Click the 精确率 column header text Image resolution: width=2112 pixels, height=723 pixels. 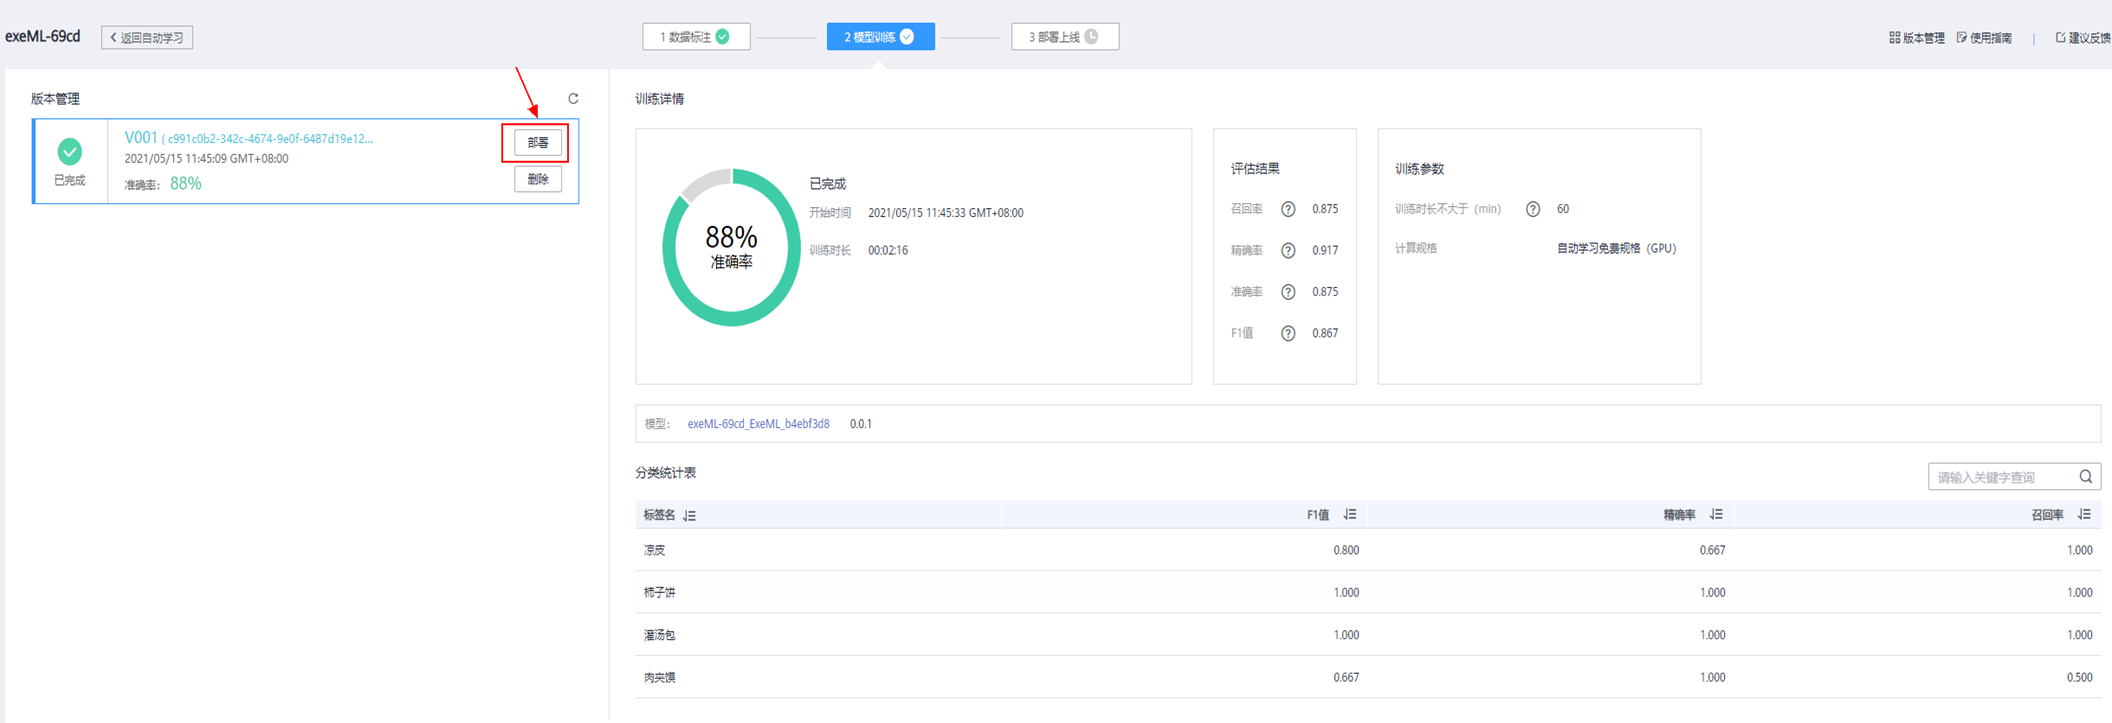click(x=1679, y=515)
